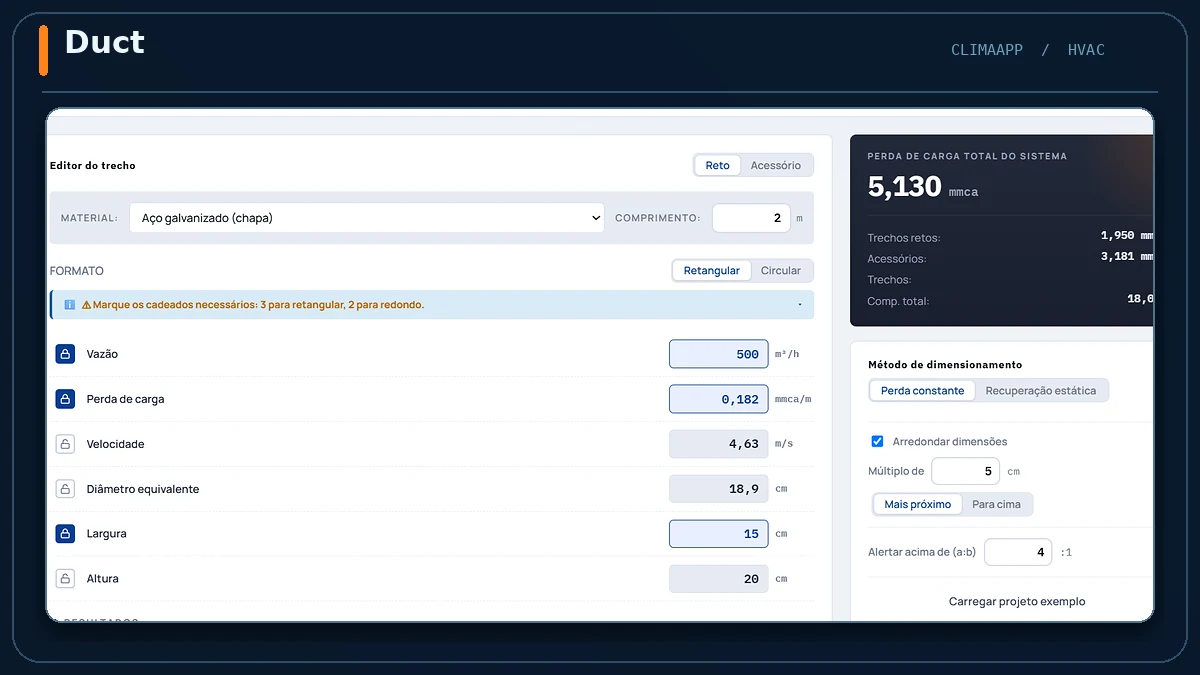Unlock the Vazão padlock
1200x675 pixels.
[x=65, y=354]
